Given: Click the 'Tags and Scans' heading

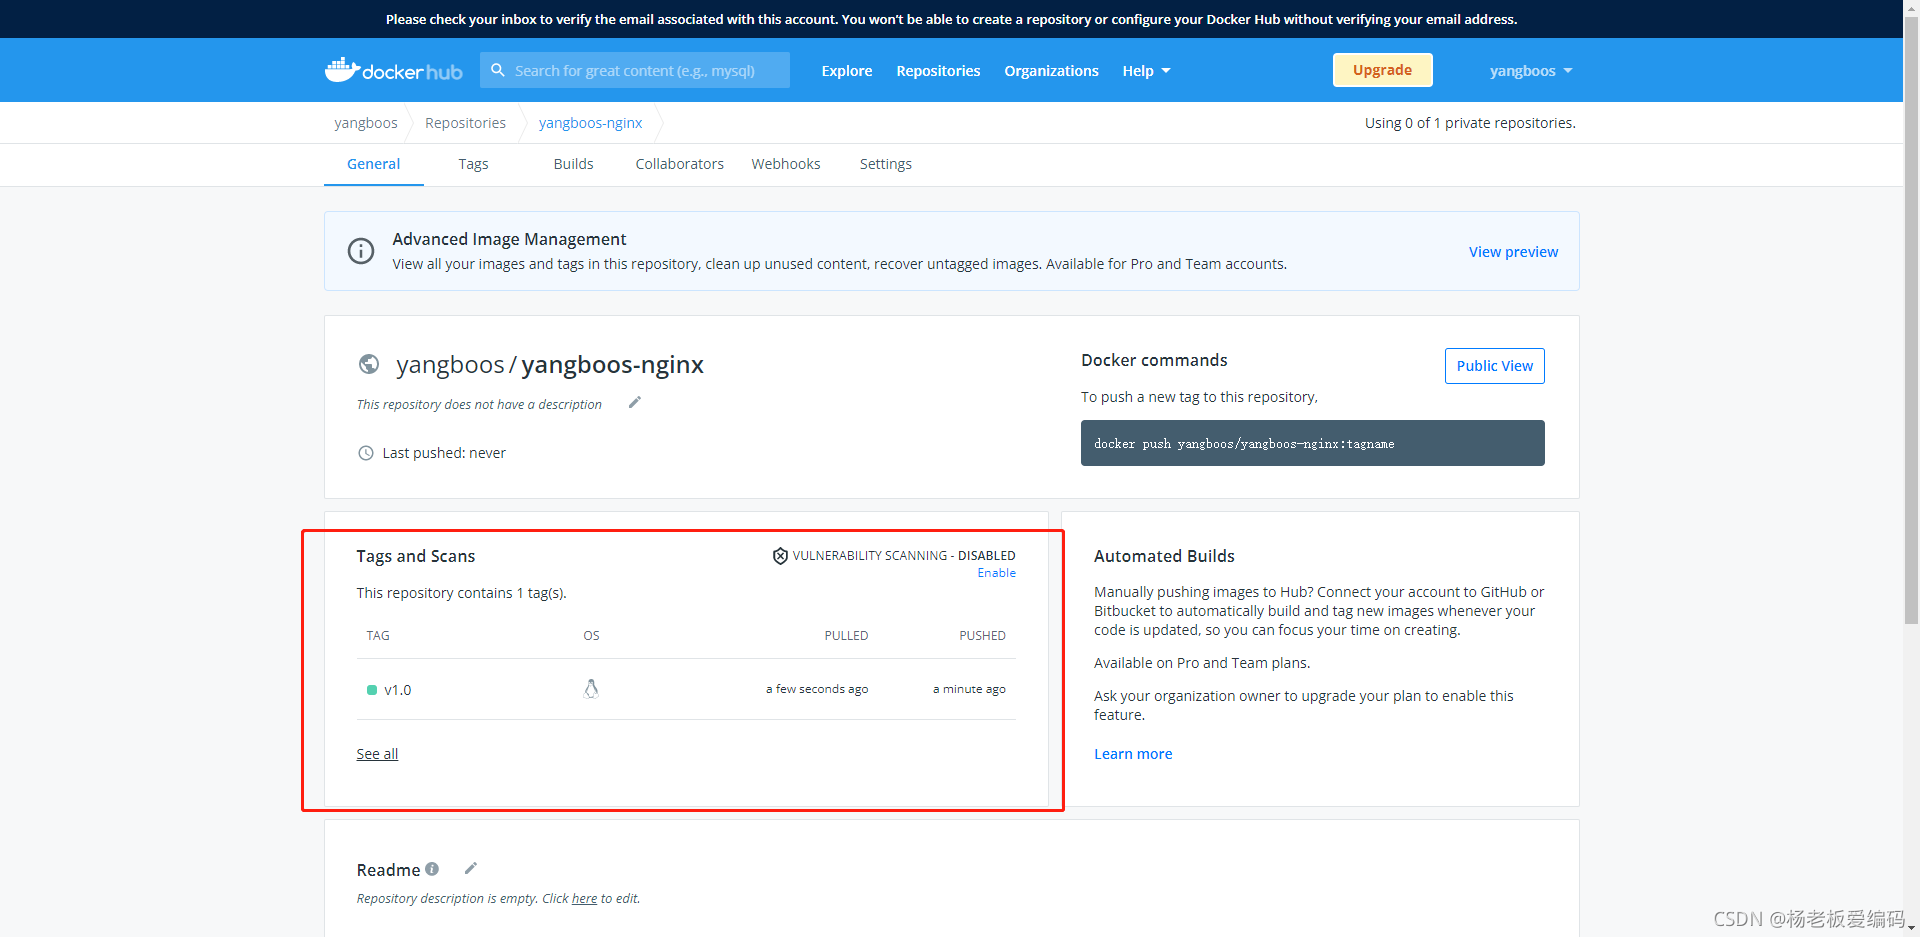Looking at the screenshot, I should tap(416, 556).
